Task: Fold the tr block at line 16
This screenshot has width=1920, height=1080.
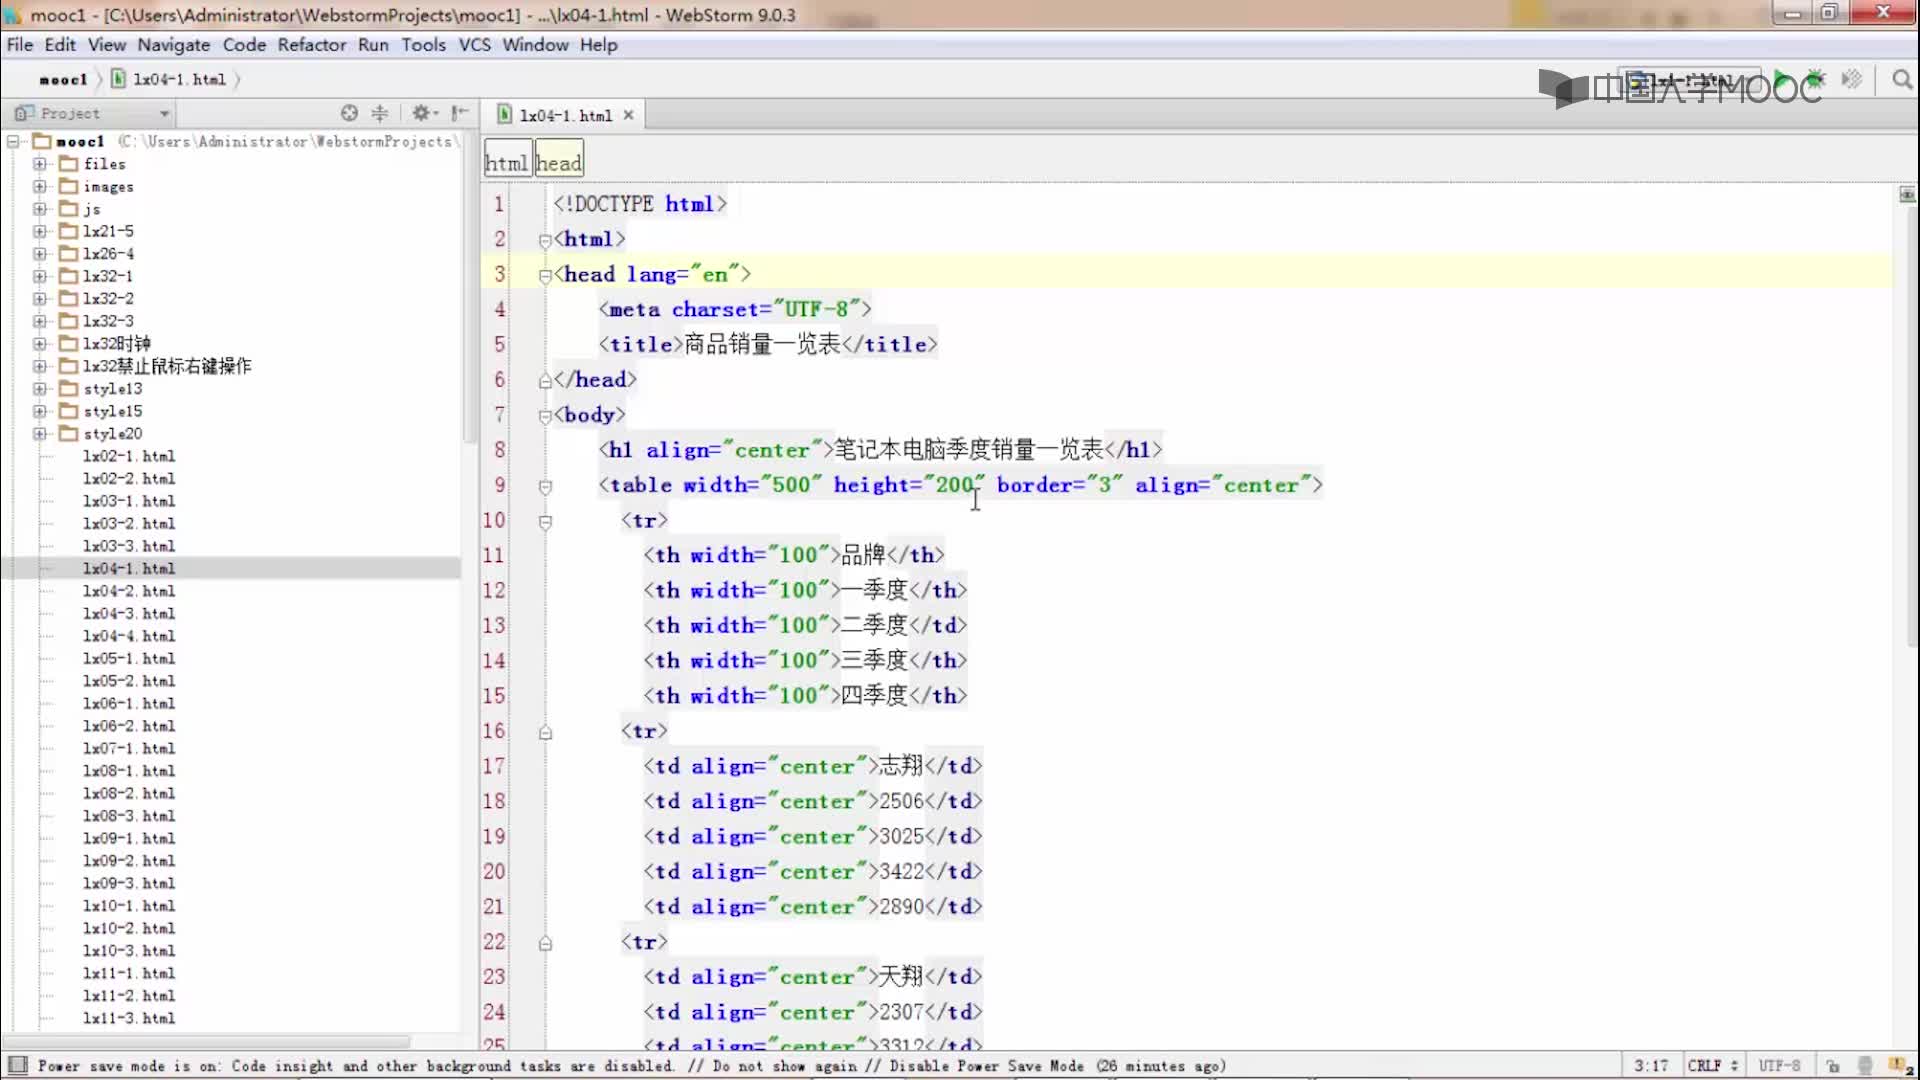Action: 545,732
